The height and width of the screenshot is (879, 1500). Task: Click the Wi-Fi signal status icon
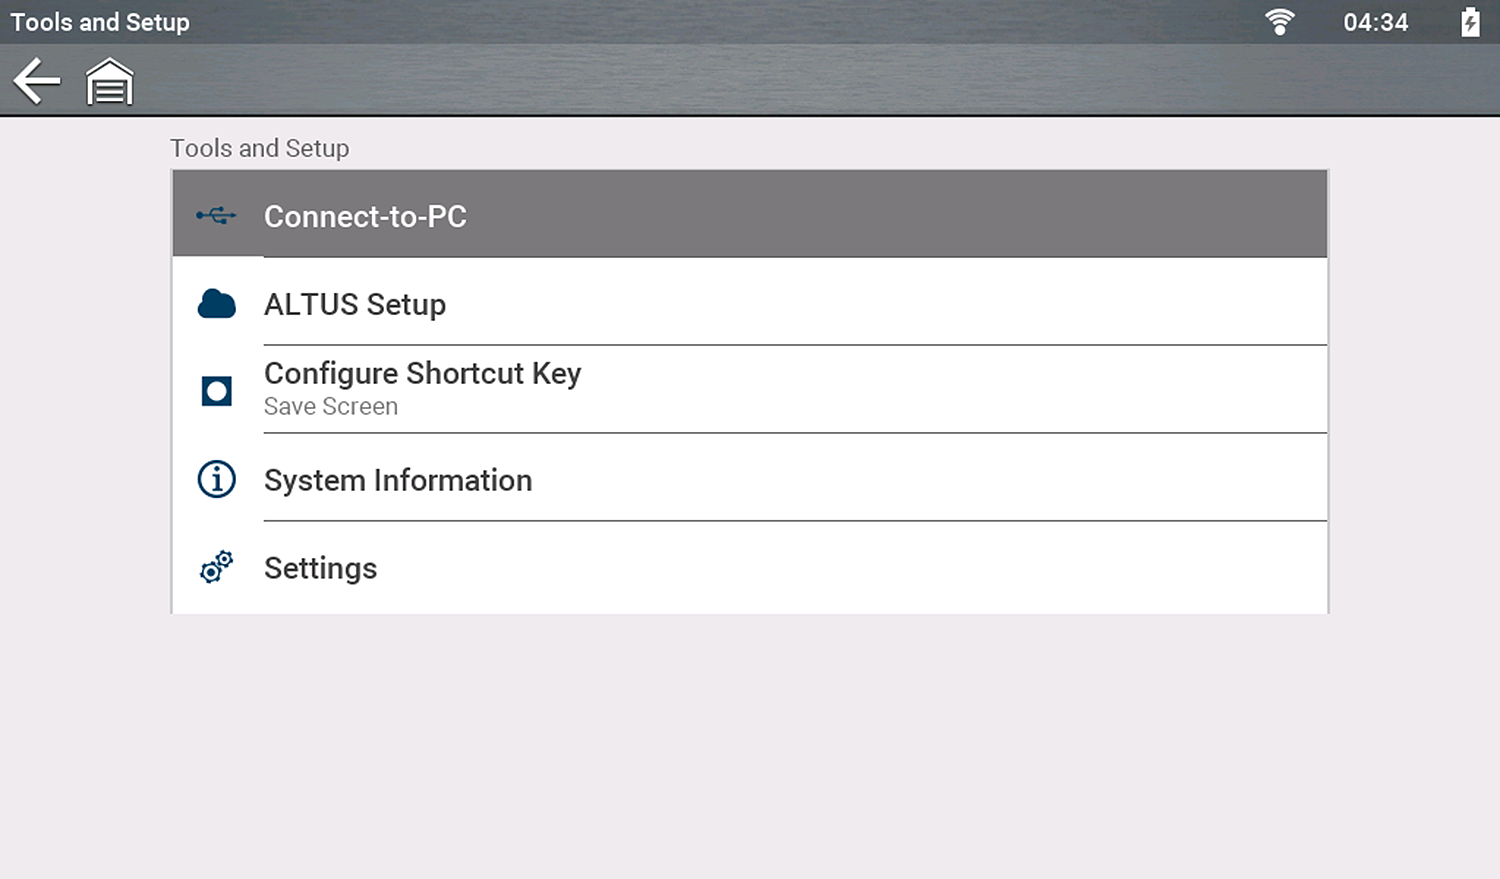point(1279,22)
